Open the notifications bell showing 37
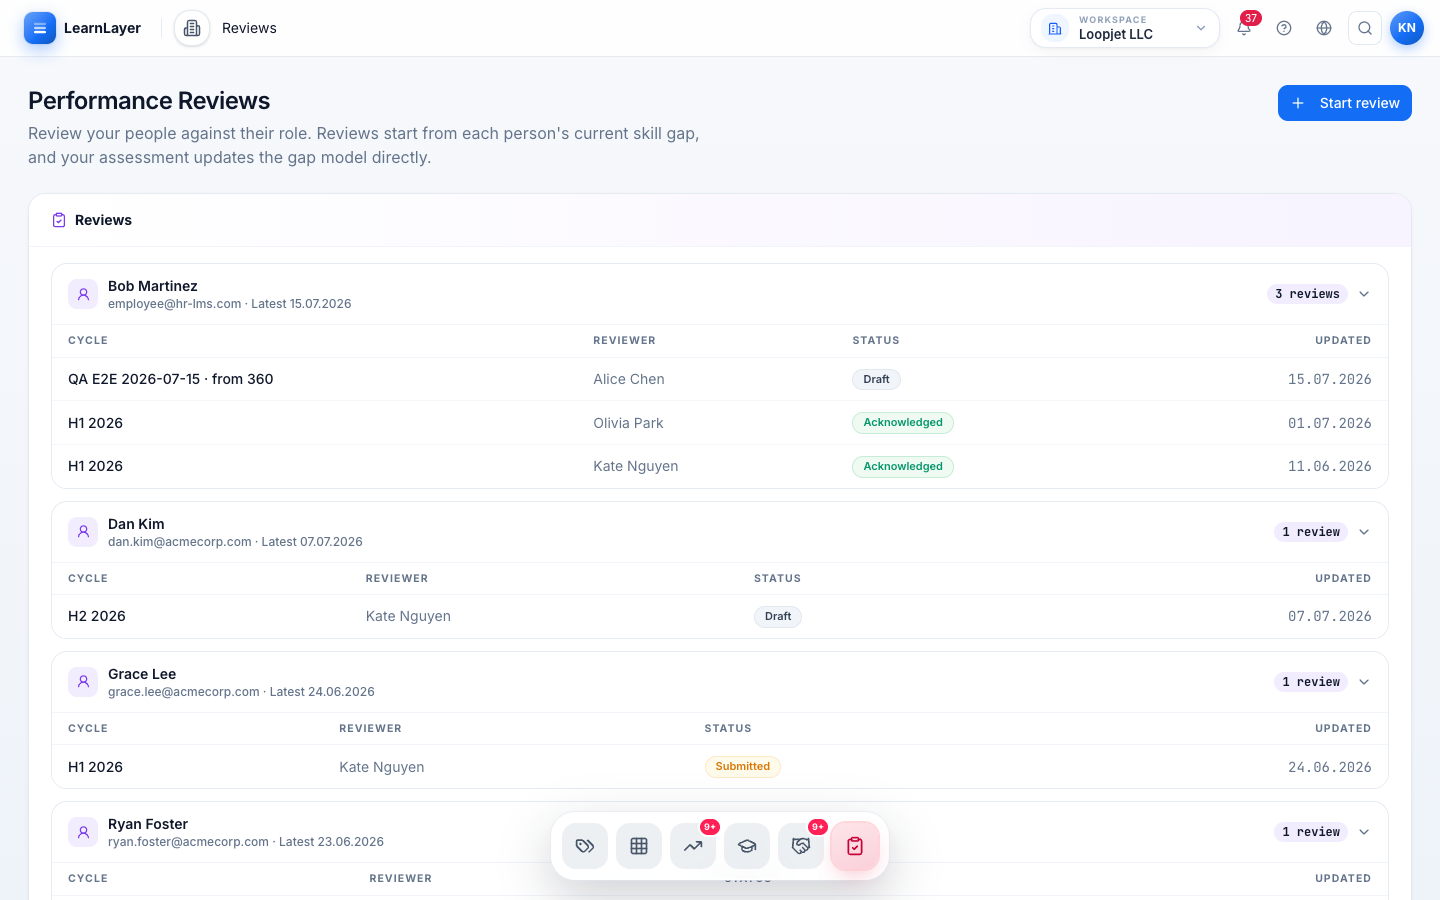The height and width of the screenshot is (900, 1440). coord(1244,28)
